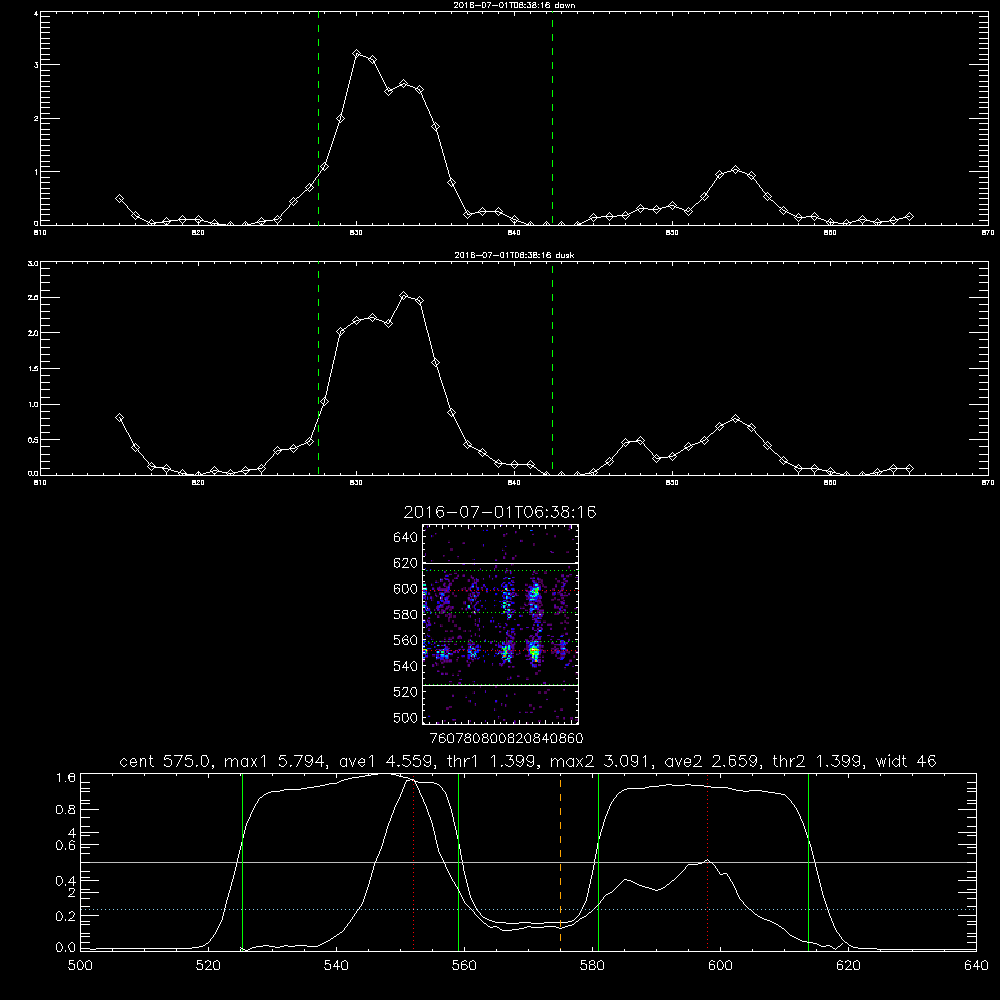The height and width of the screenshot is (1000, 1000).
Task: Select the image panel title 2016-07-01T06:38:16
Action: point(500,512)
